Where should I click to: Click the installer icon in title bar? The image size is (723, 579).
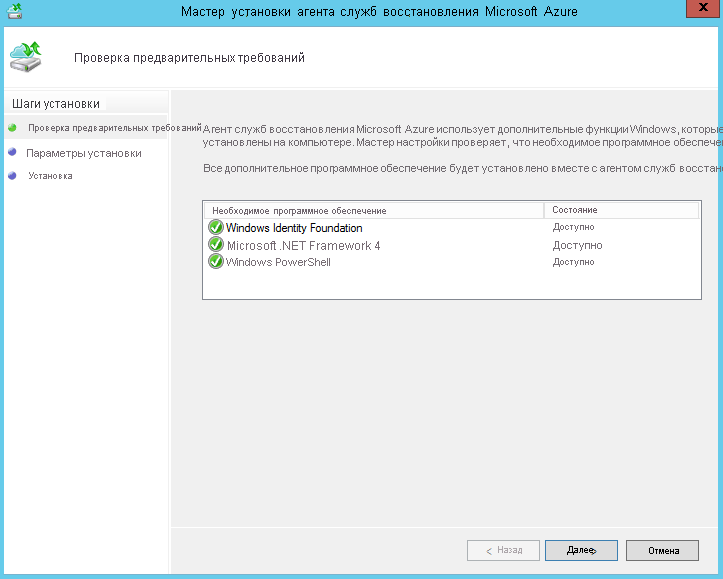click(14, 11)
